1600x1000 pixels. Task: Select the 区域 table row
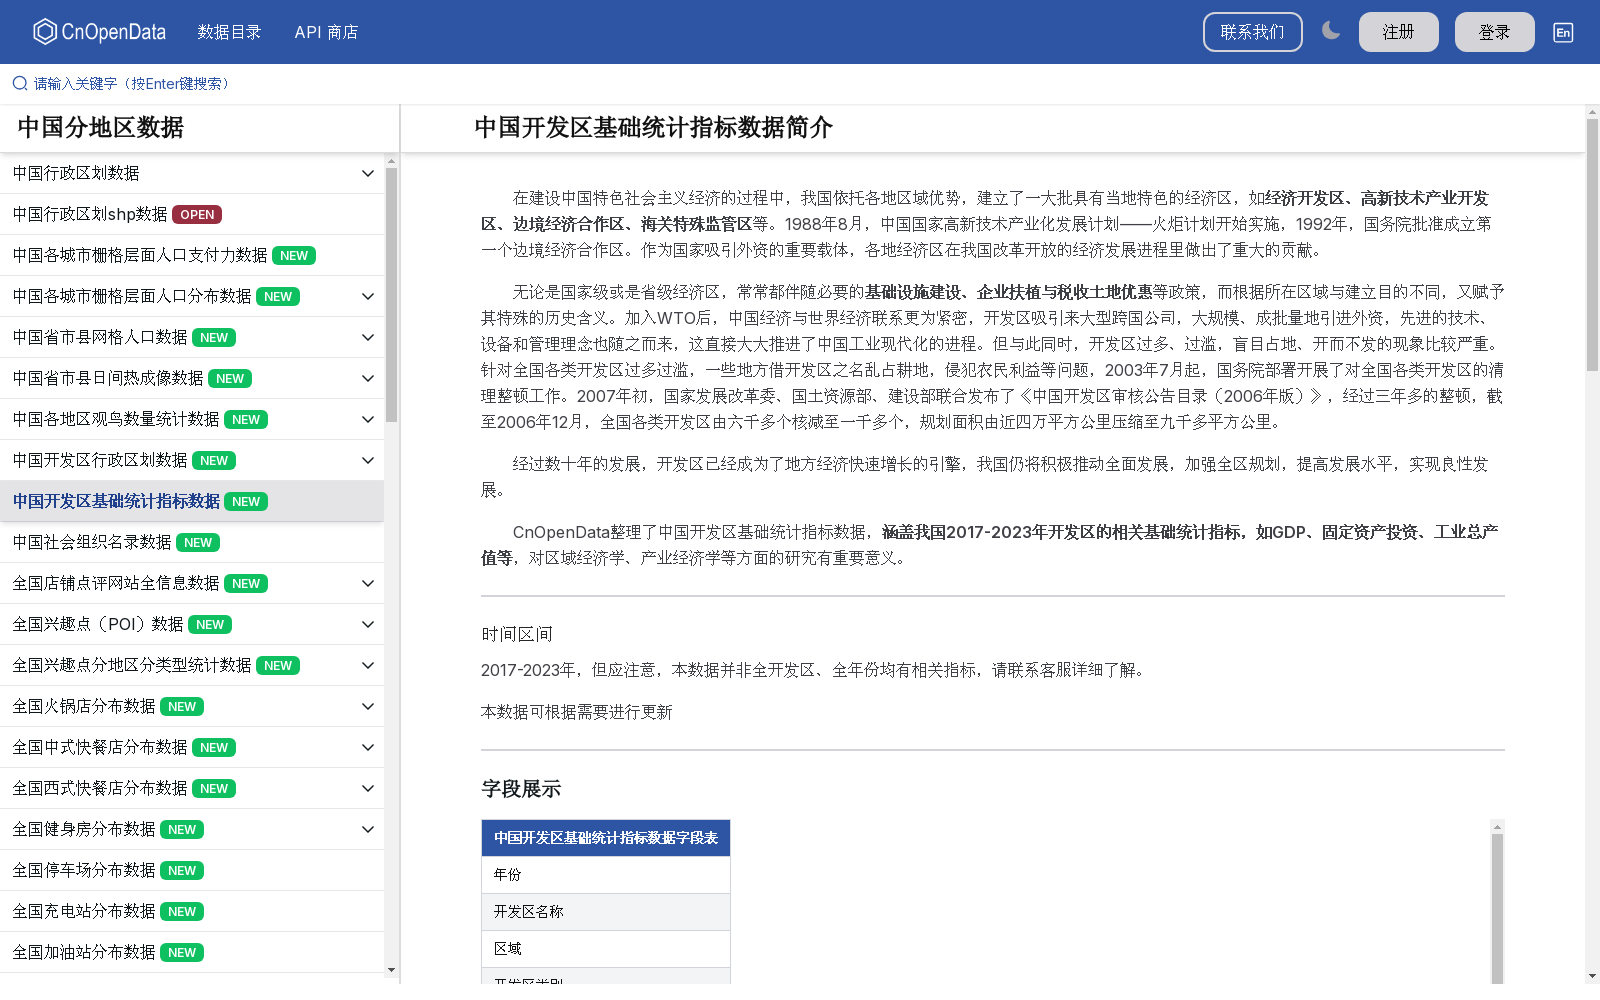click(606, 949)
